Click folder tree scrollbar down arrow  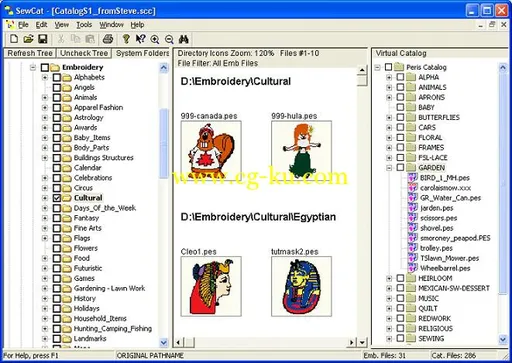coord(164,342)
